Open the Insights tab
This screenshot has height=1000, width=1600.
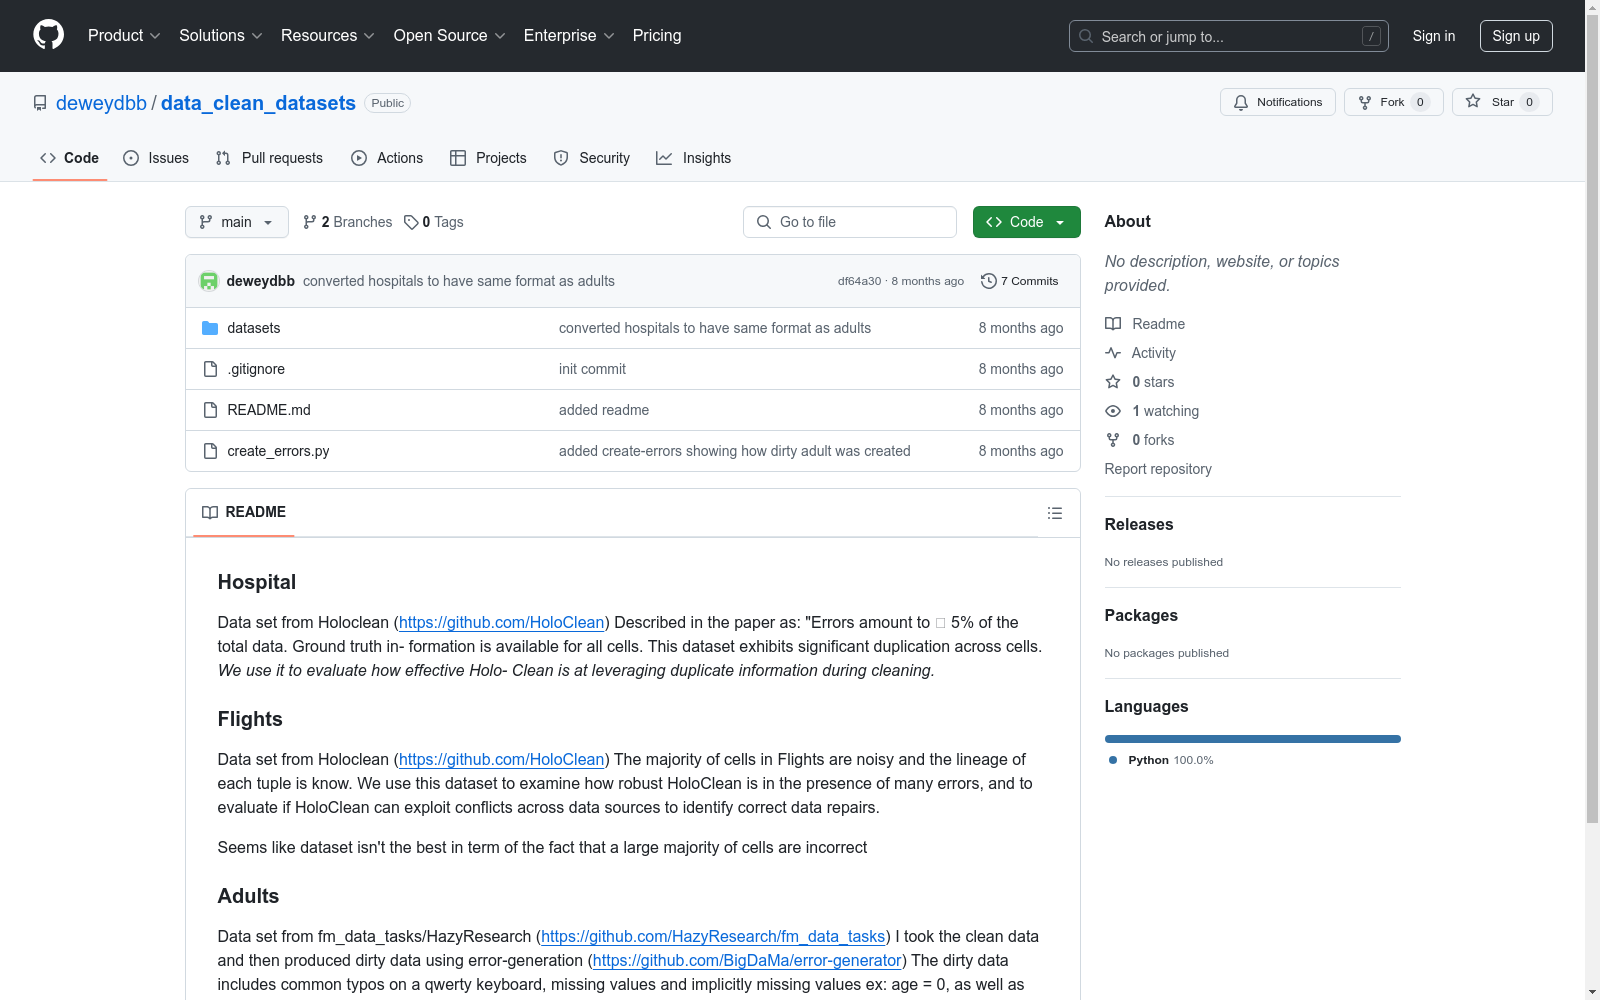point(694,158)
